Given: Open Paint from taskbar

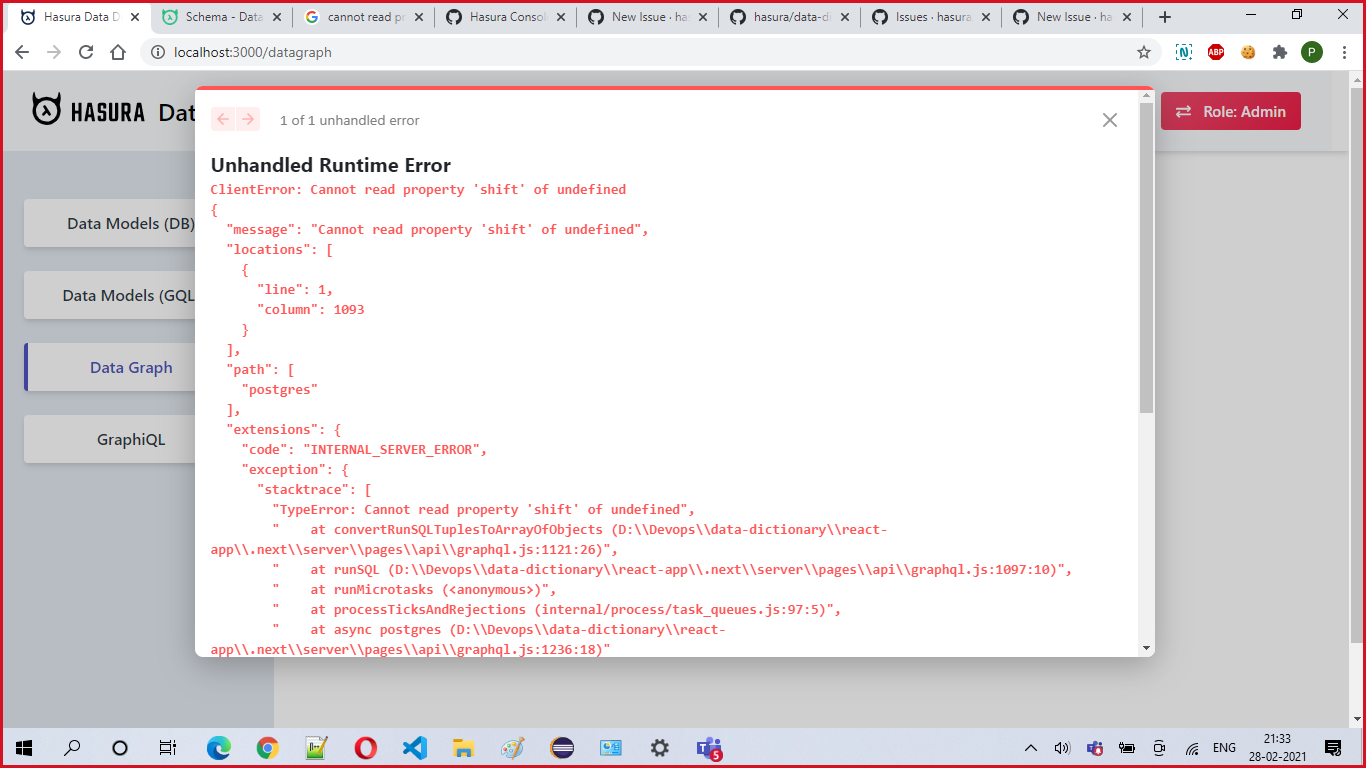Looking at the screenshot, I should [512, 747].
